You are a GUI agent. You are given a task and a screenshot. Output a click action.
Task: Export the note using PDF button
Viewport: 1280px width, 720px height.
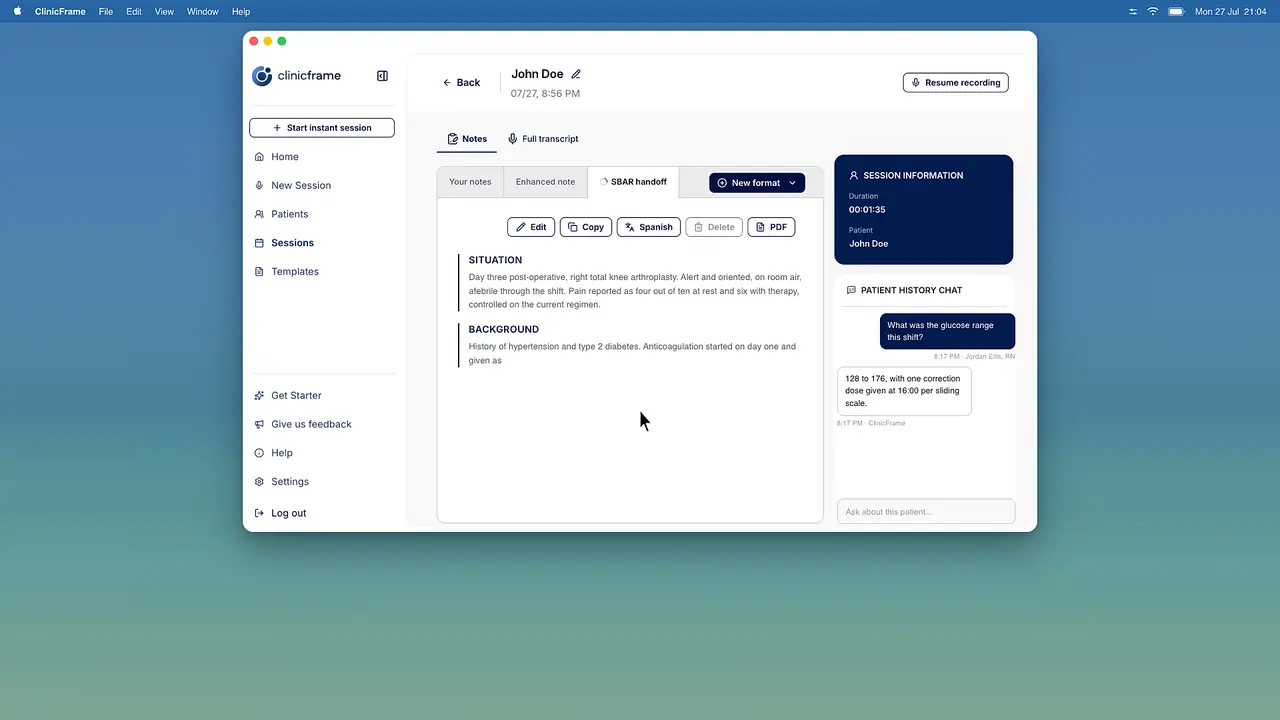(771, 227)
